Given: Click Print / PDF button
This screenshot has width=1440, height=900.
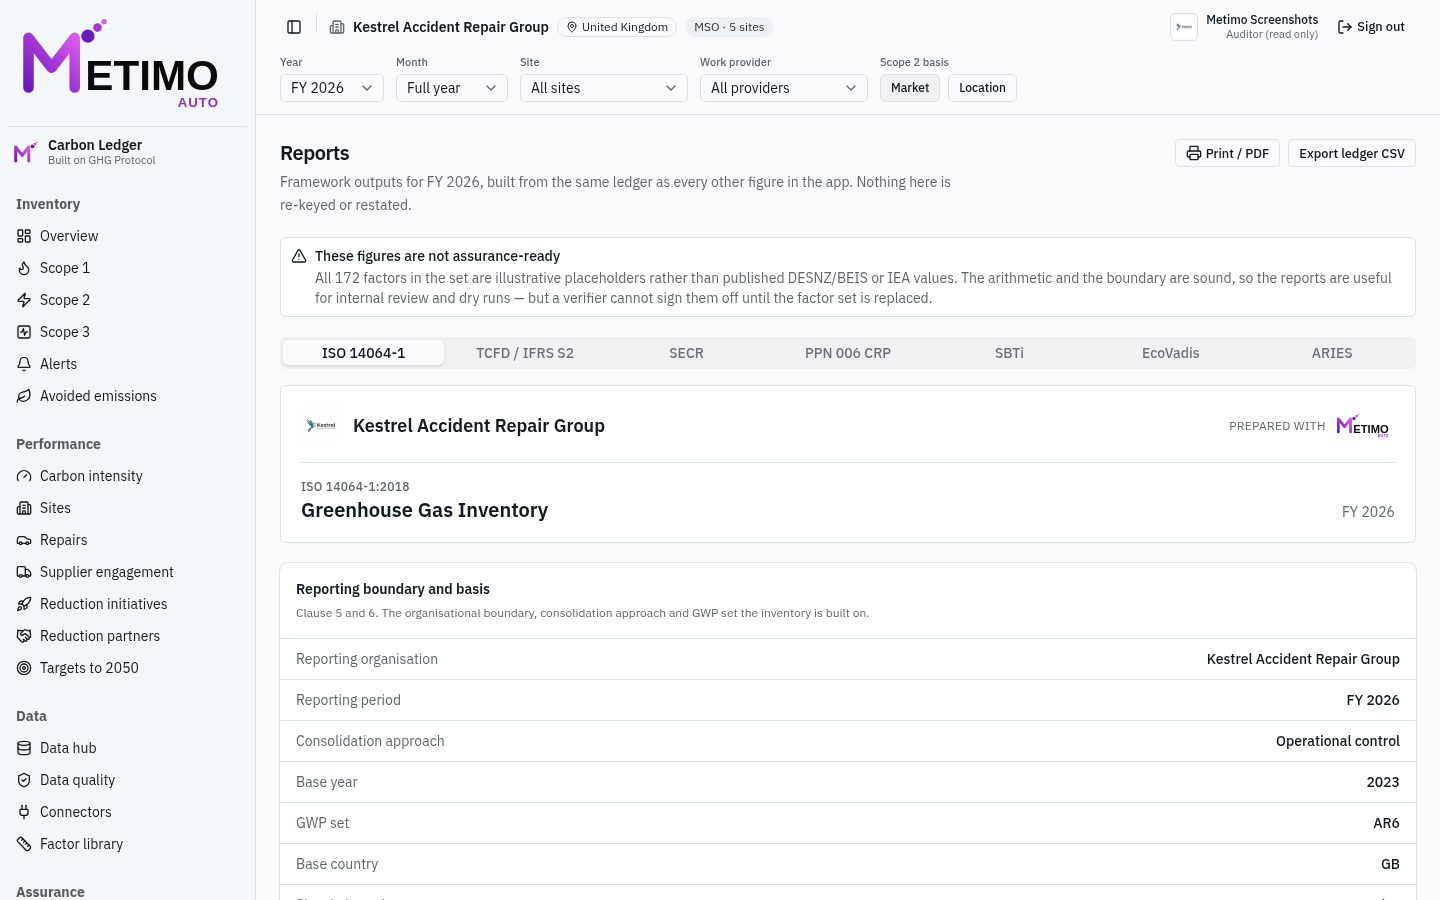Looking at the screenshot, I should click(1227, 153).
